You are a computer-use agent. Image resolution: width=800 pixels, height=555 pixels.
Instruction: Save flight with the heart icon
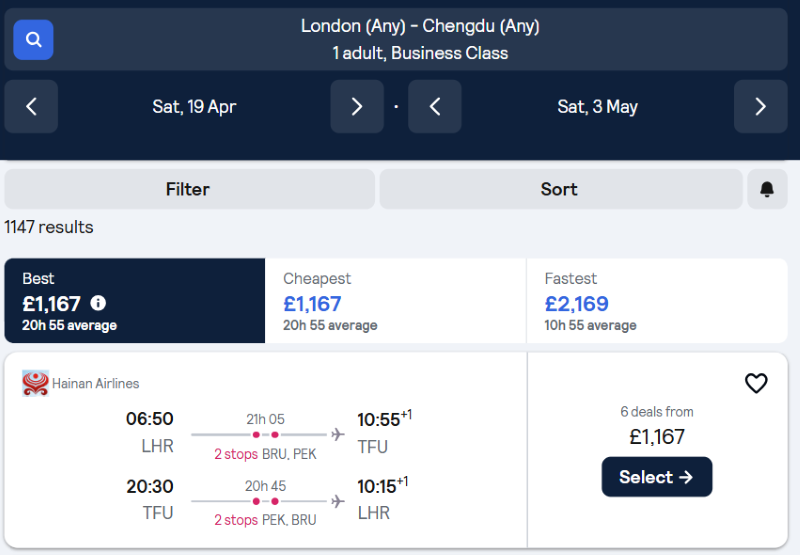tap(756, 383)
